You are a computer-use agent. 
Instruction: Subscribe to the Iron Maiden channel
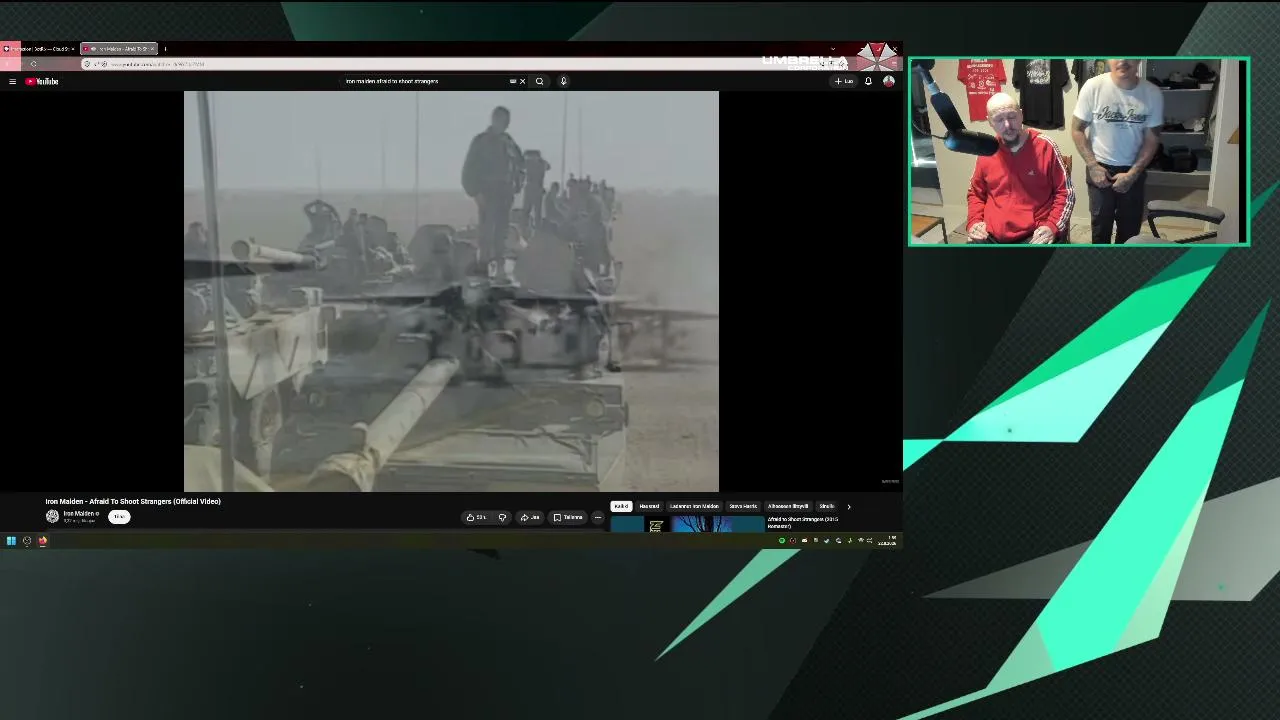[119, 516]
